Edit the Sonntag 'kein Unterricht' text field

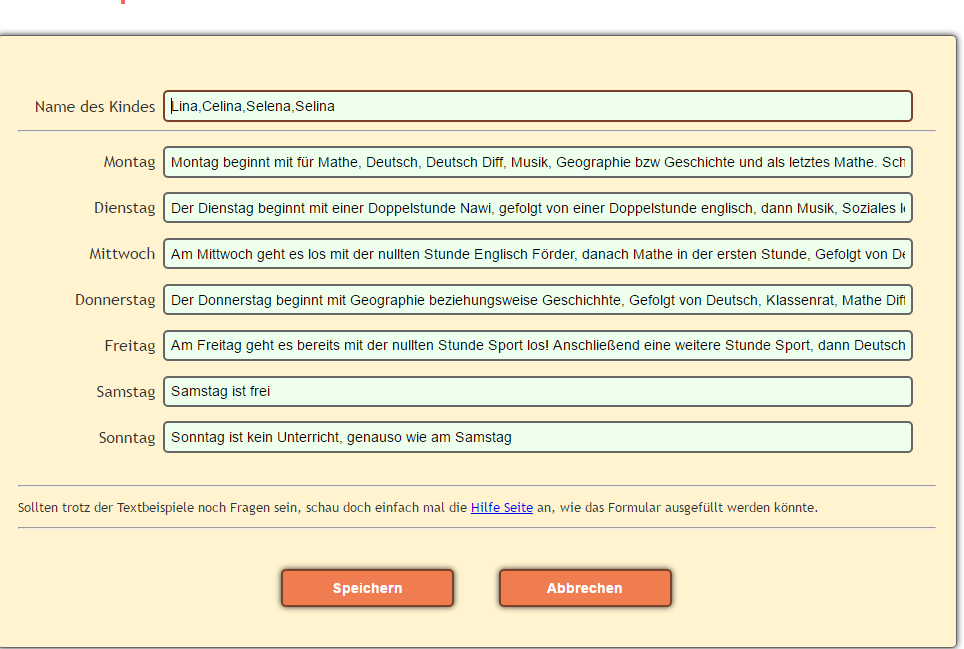537,437
